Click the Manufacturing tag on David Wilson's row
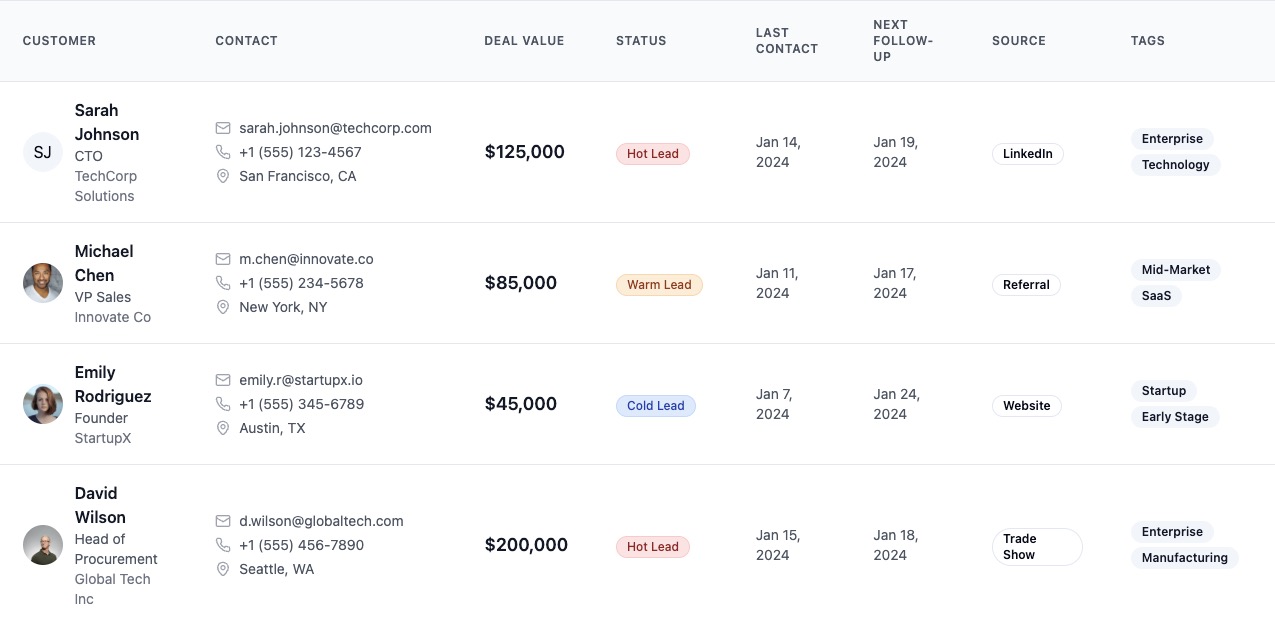The height and width of the screenshot is (624, 1275). pos(1185,558)
